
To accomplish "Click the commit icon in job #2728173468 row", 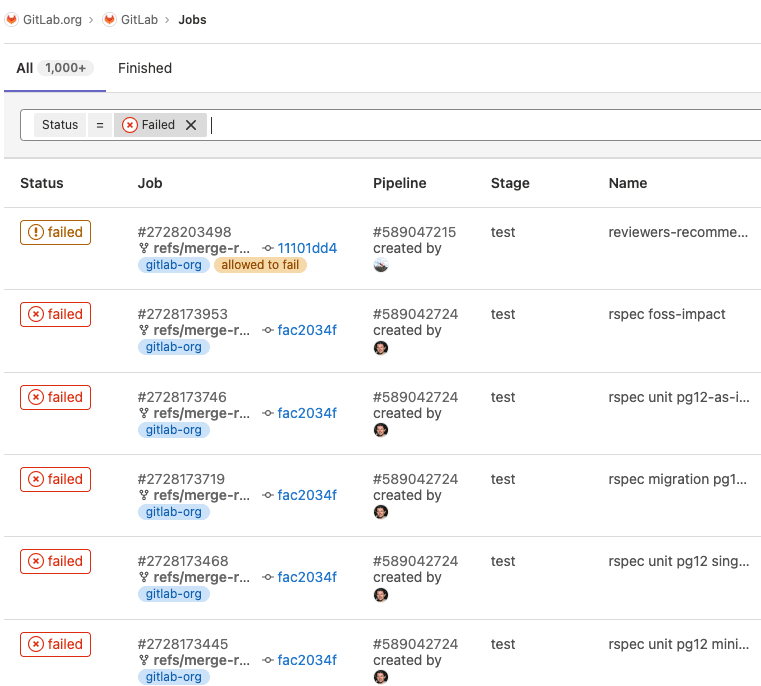I will coord(268,577).
